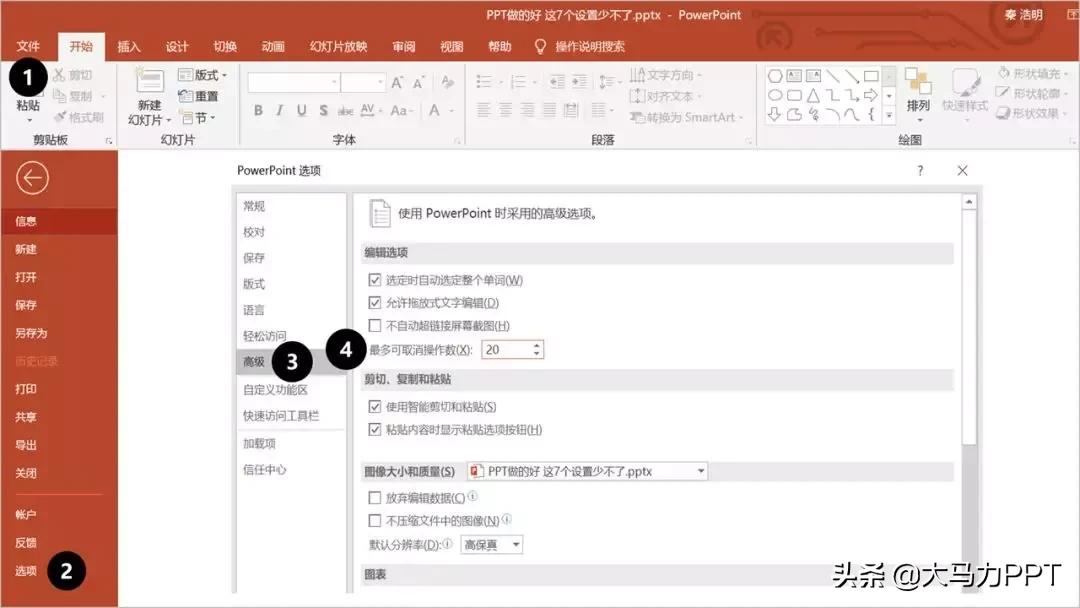Click the numbered list icon
Screen dimensions: 1080x608
click(519, 82)
